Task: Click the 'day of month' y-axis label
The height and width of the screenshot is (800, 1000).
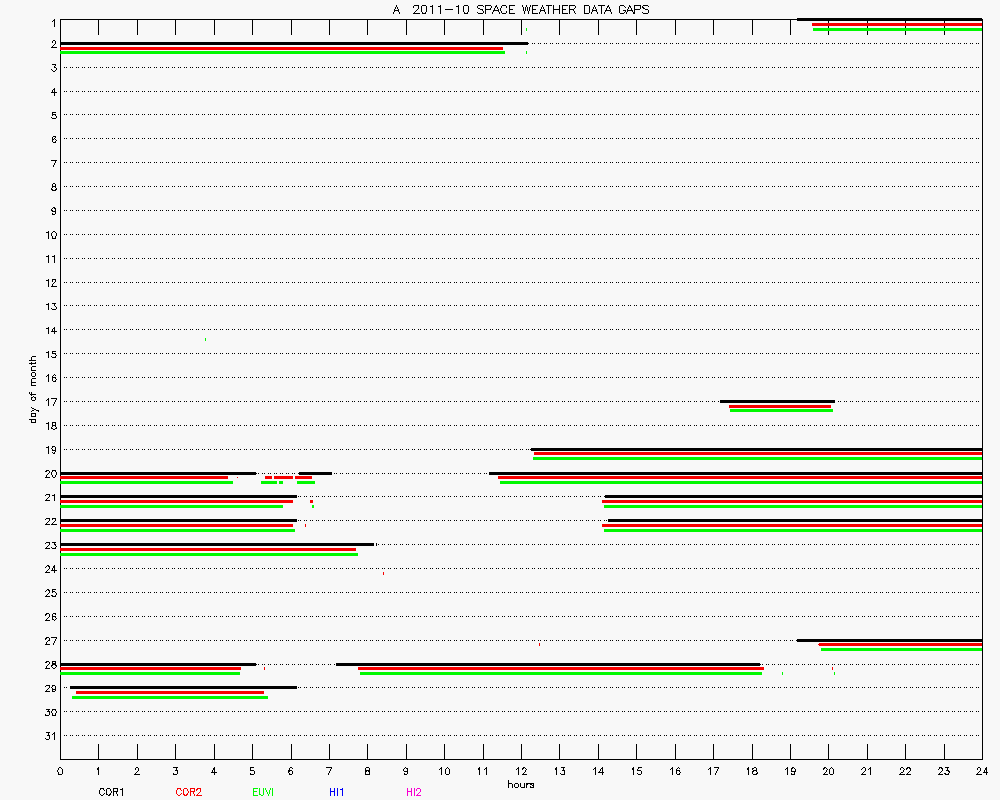Action: (x=33, y=388)
